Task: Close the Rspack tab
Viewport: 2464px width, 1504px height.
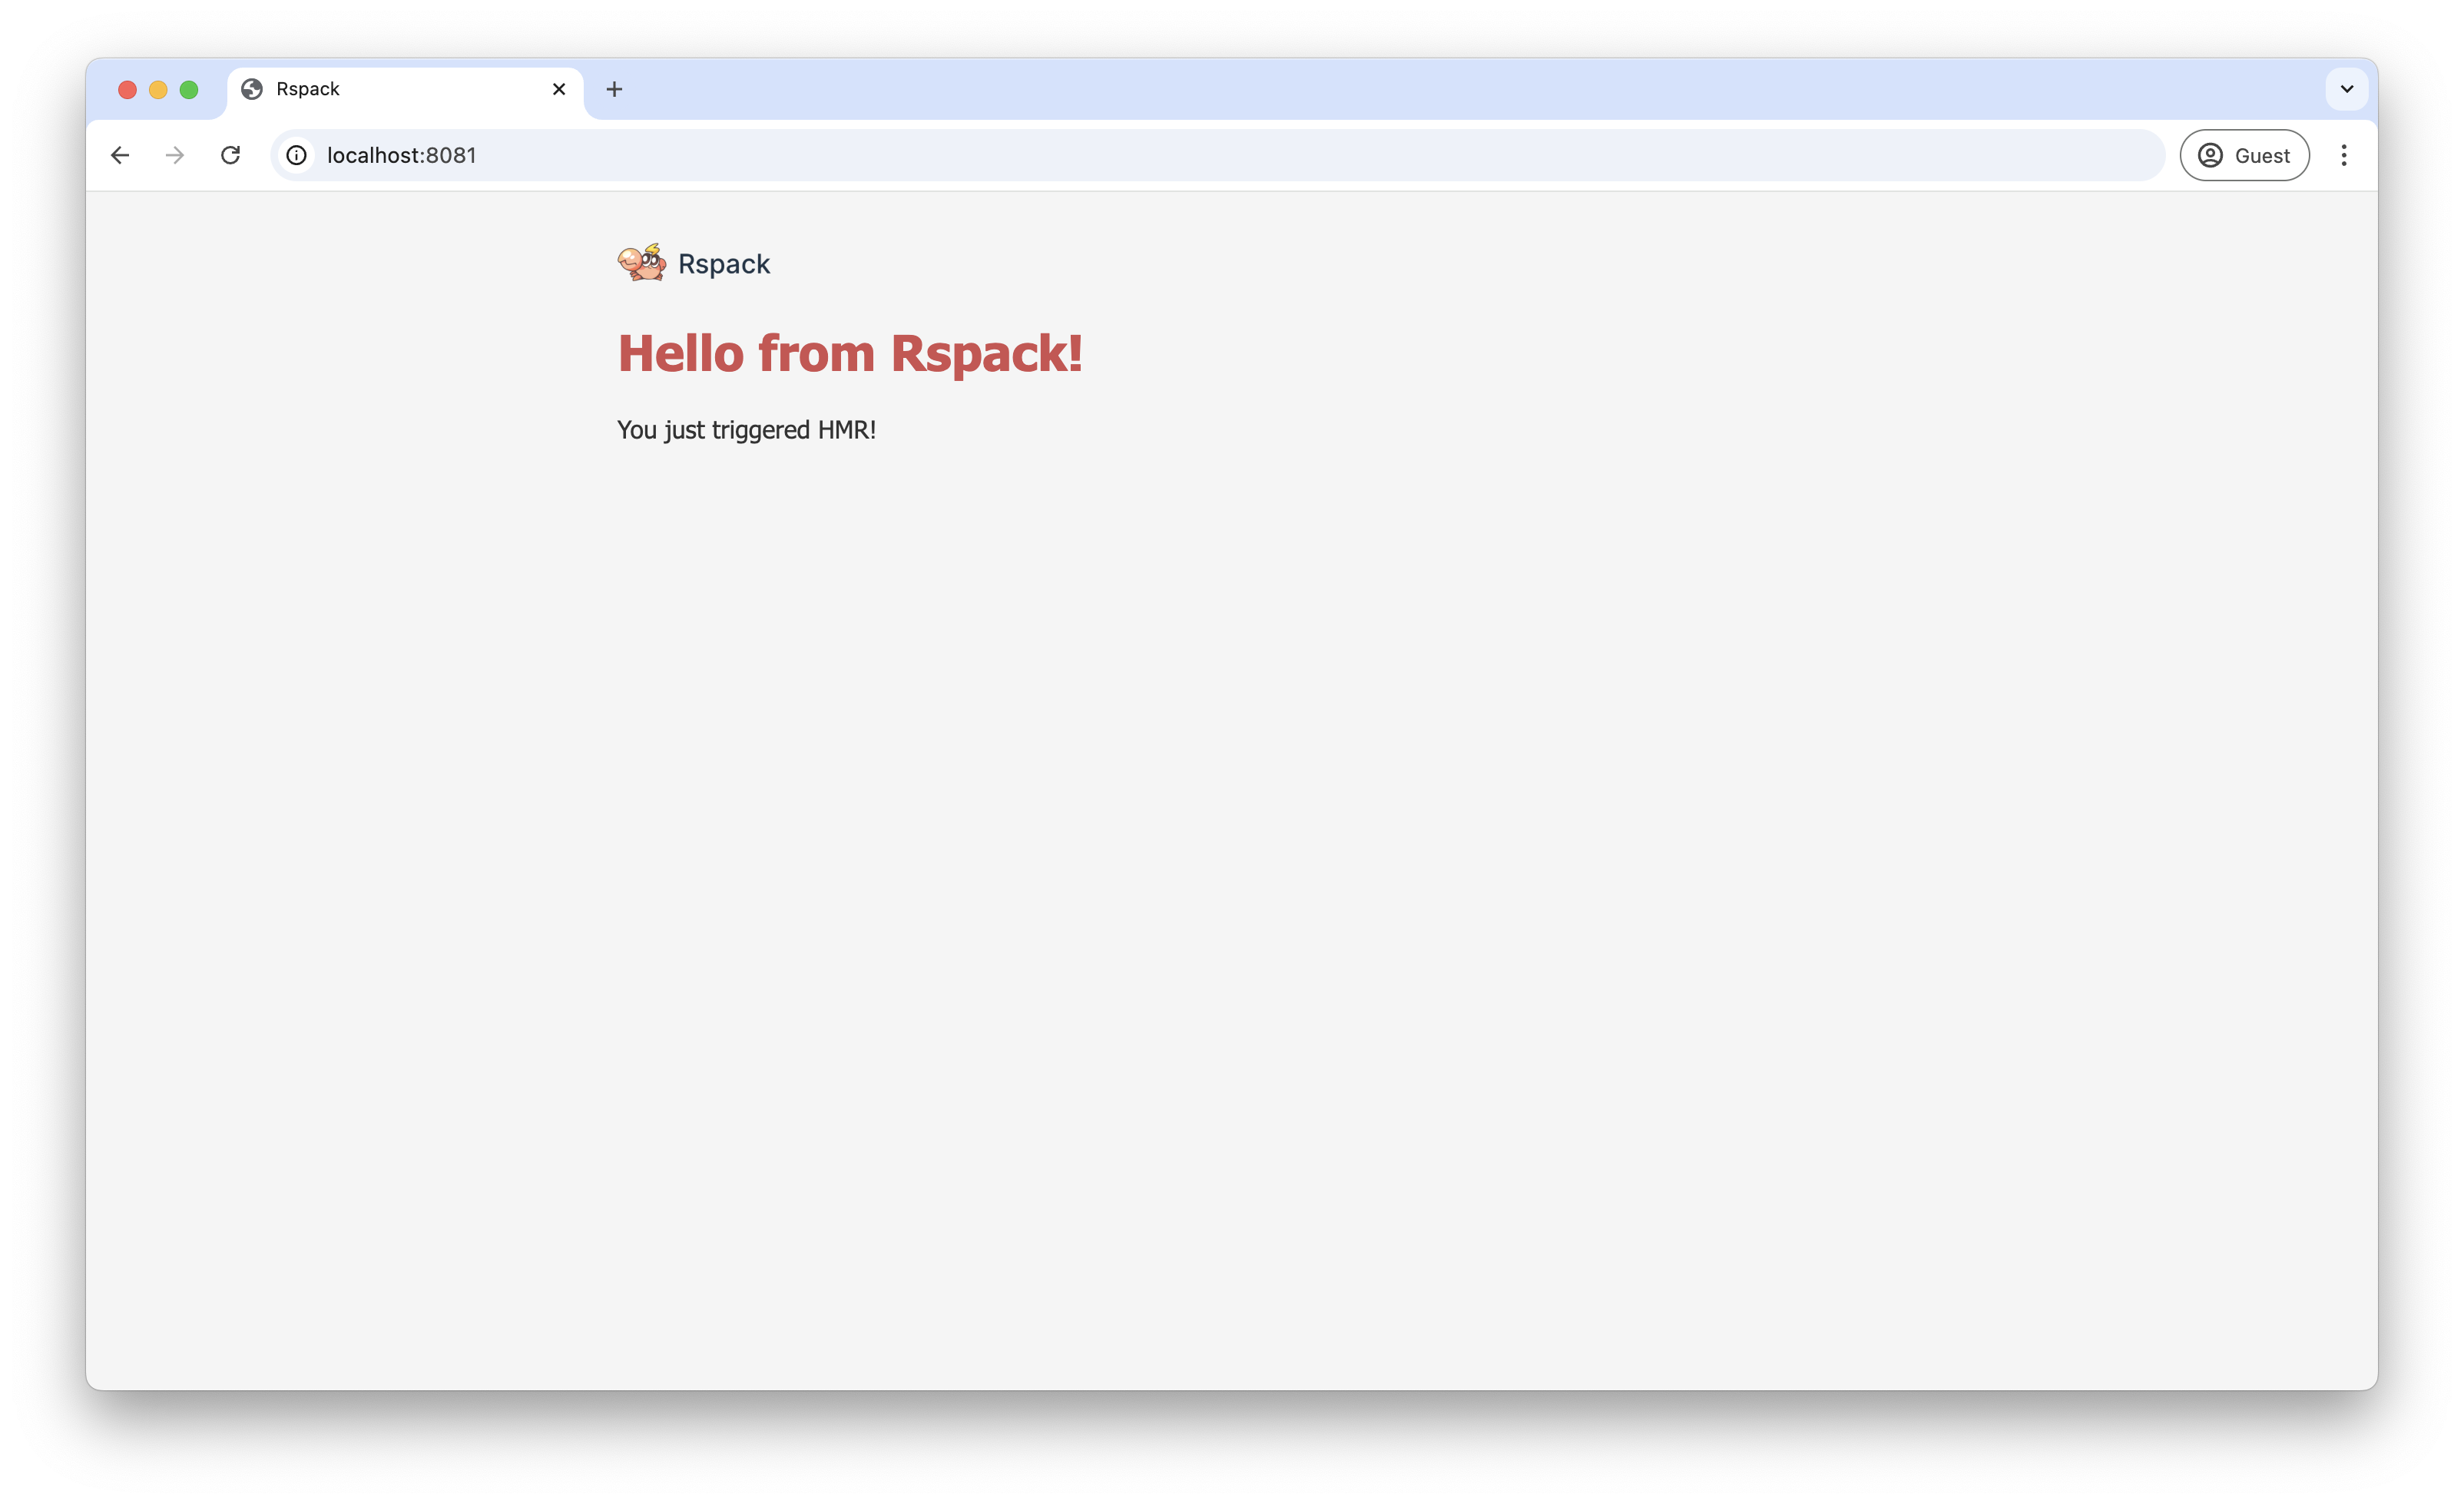Action: coord(558,89)
